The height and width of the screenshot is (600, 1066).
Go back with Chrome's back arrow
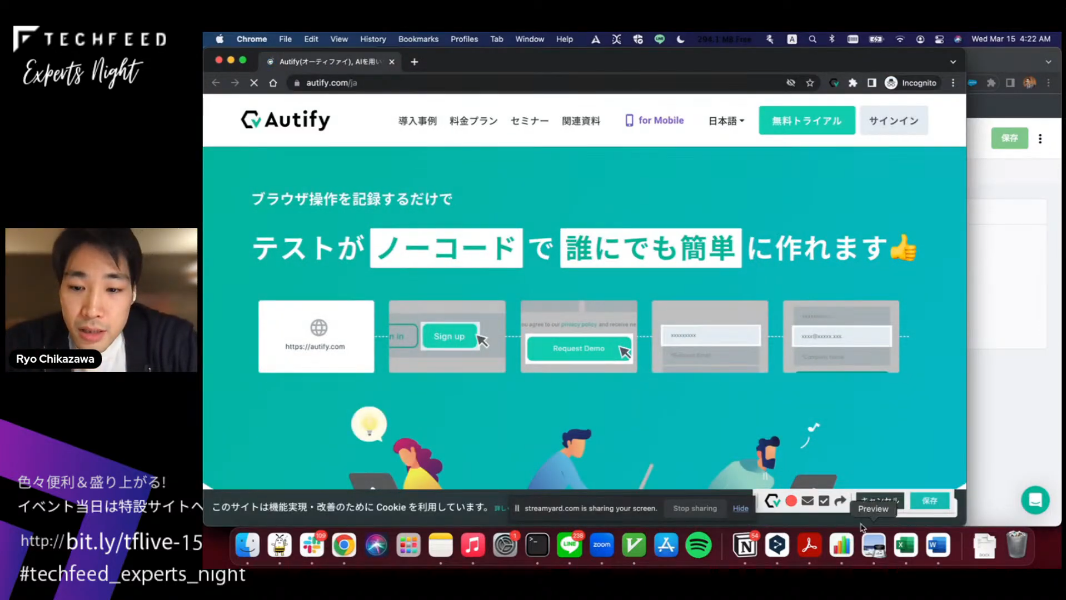pyautogui.click(x=216, y=83)
